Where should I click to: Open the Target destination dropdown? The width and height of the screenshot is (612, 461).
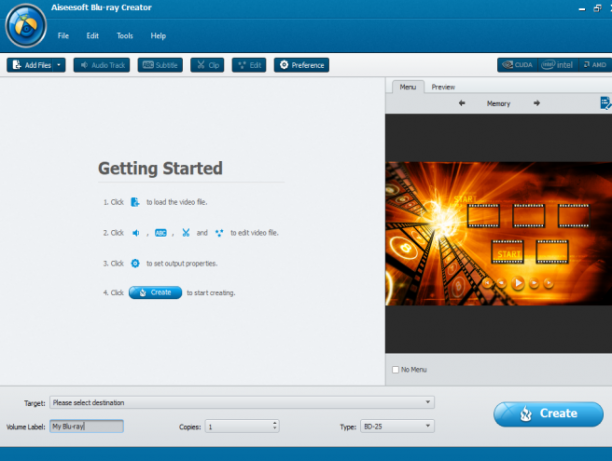(x=242, y=402)
